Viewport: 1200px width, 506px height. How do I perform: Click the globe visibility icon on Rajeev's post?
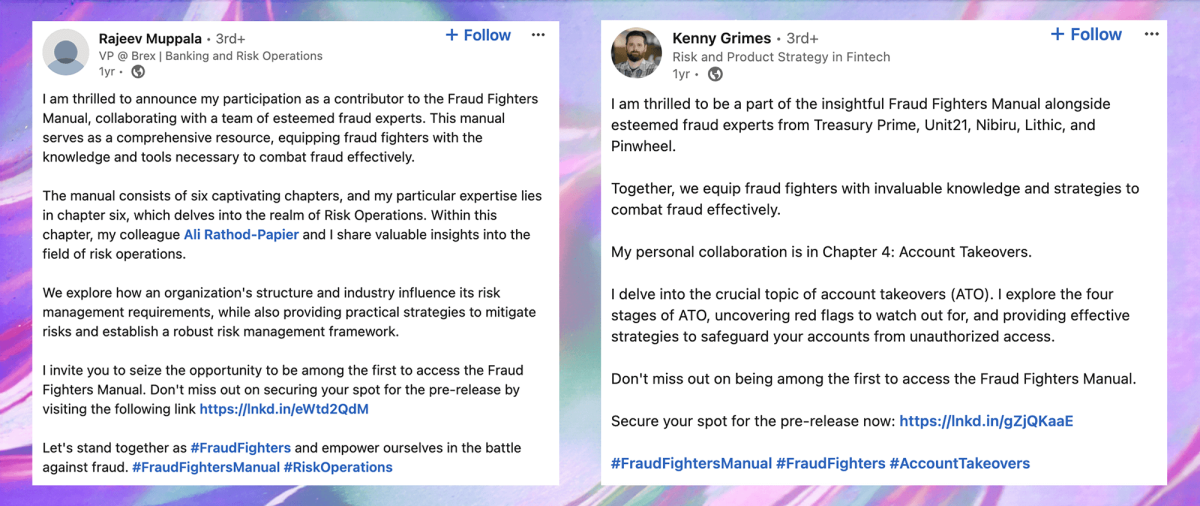[x=138, y=72]
